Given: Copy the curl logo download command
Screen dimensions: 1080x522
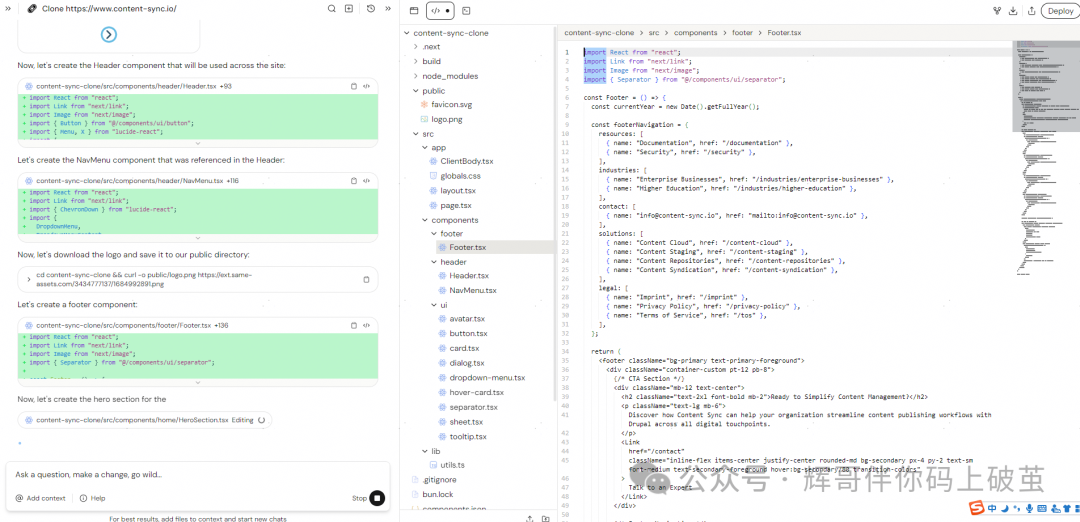Looking at the screenshot, I should pyautogui.click(x=366, y=279).
